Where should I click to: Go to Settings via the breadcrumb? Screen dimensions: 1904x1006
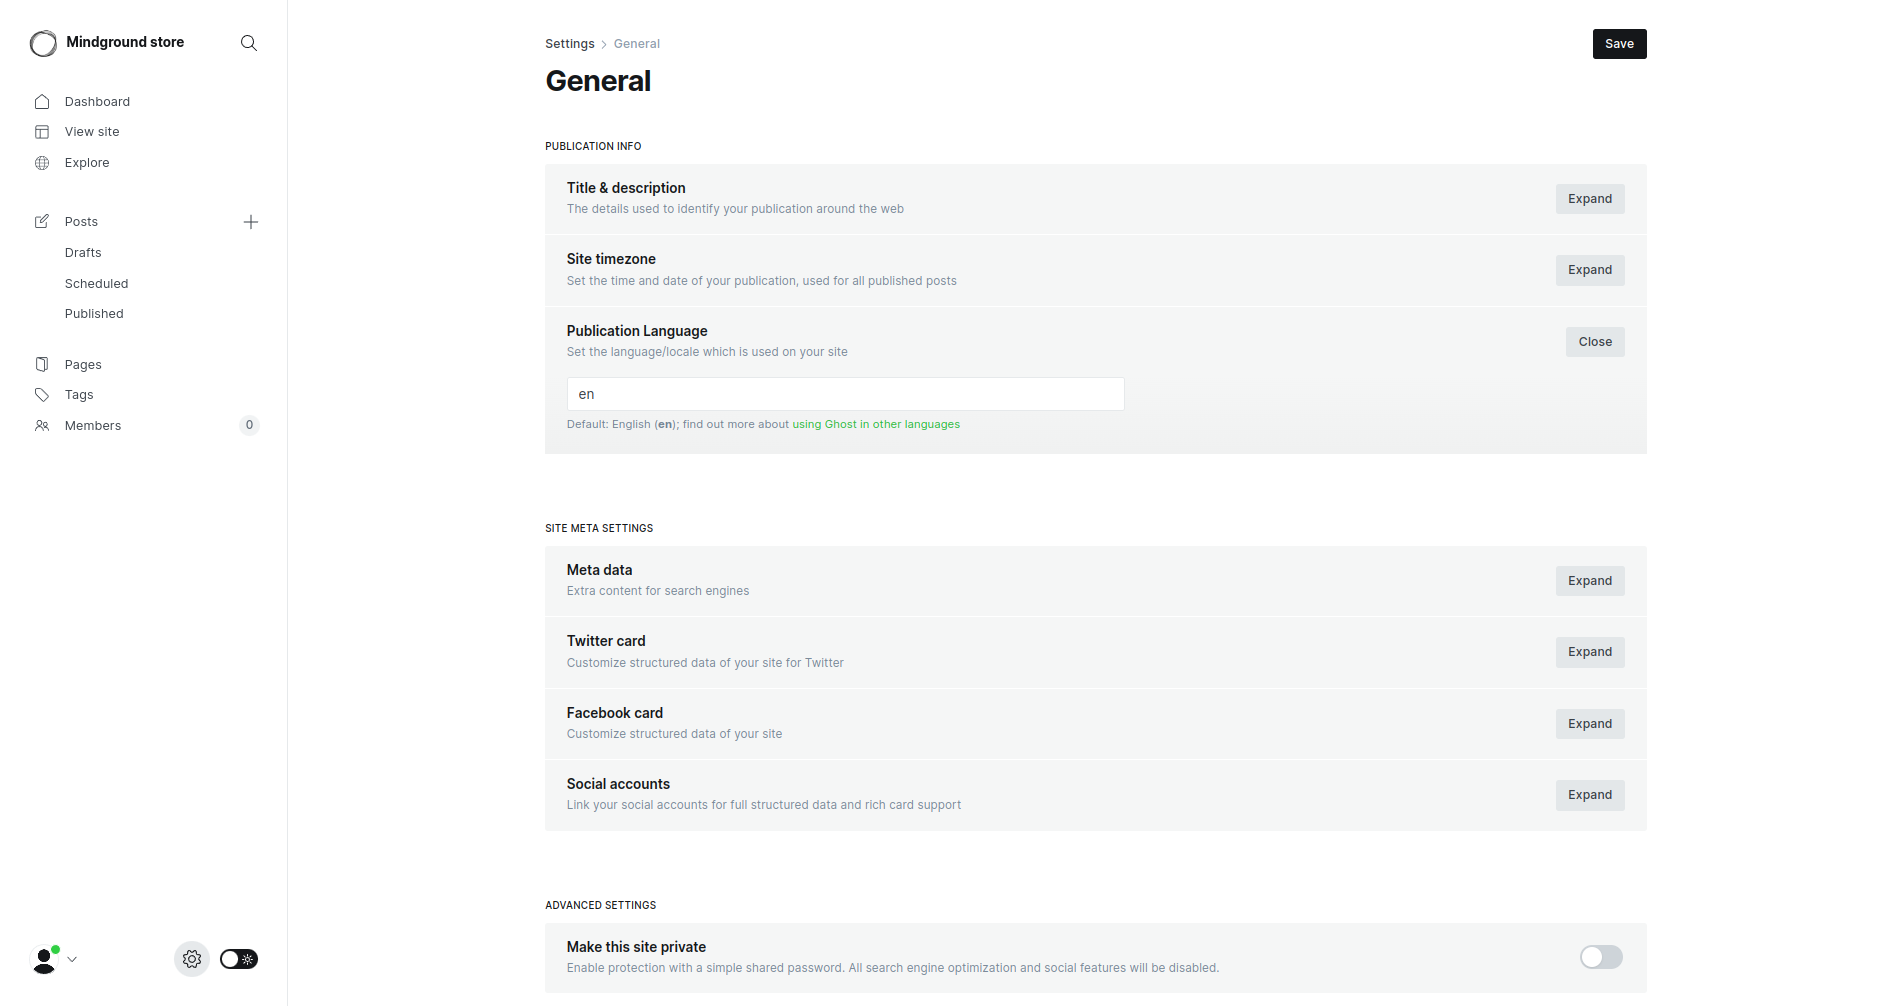click(569, 43)
